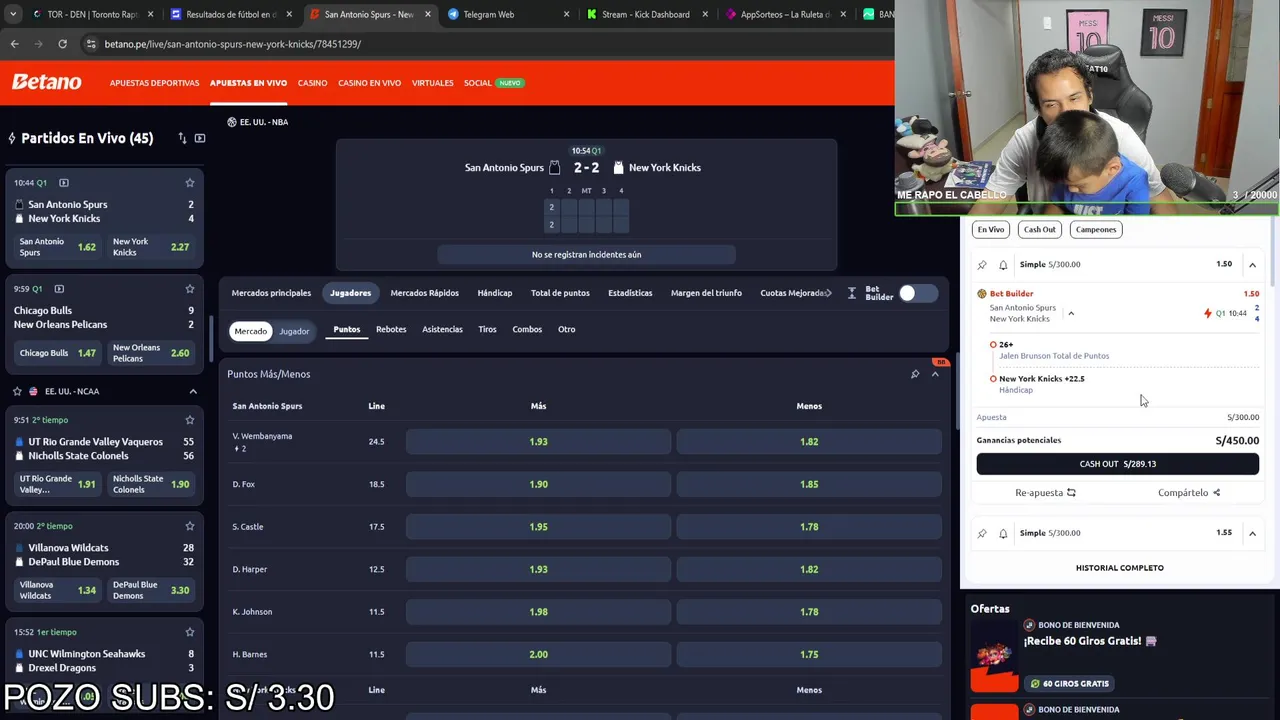The height and width of the screenshot is (720, 1280).
Task: Collapse the Bet Builder selections chevron
Action: point(1071,313)
